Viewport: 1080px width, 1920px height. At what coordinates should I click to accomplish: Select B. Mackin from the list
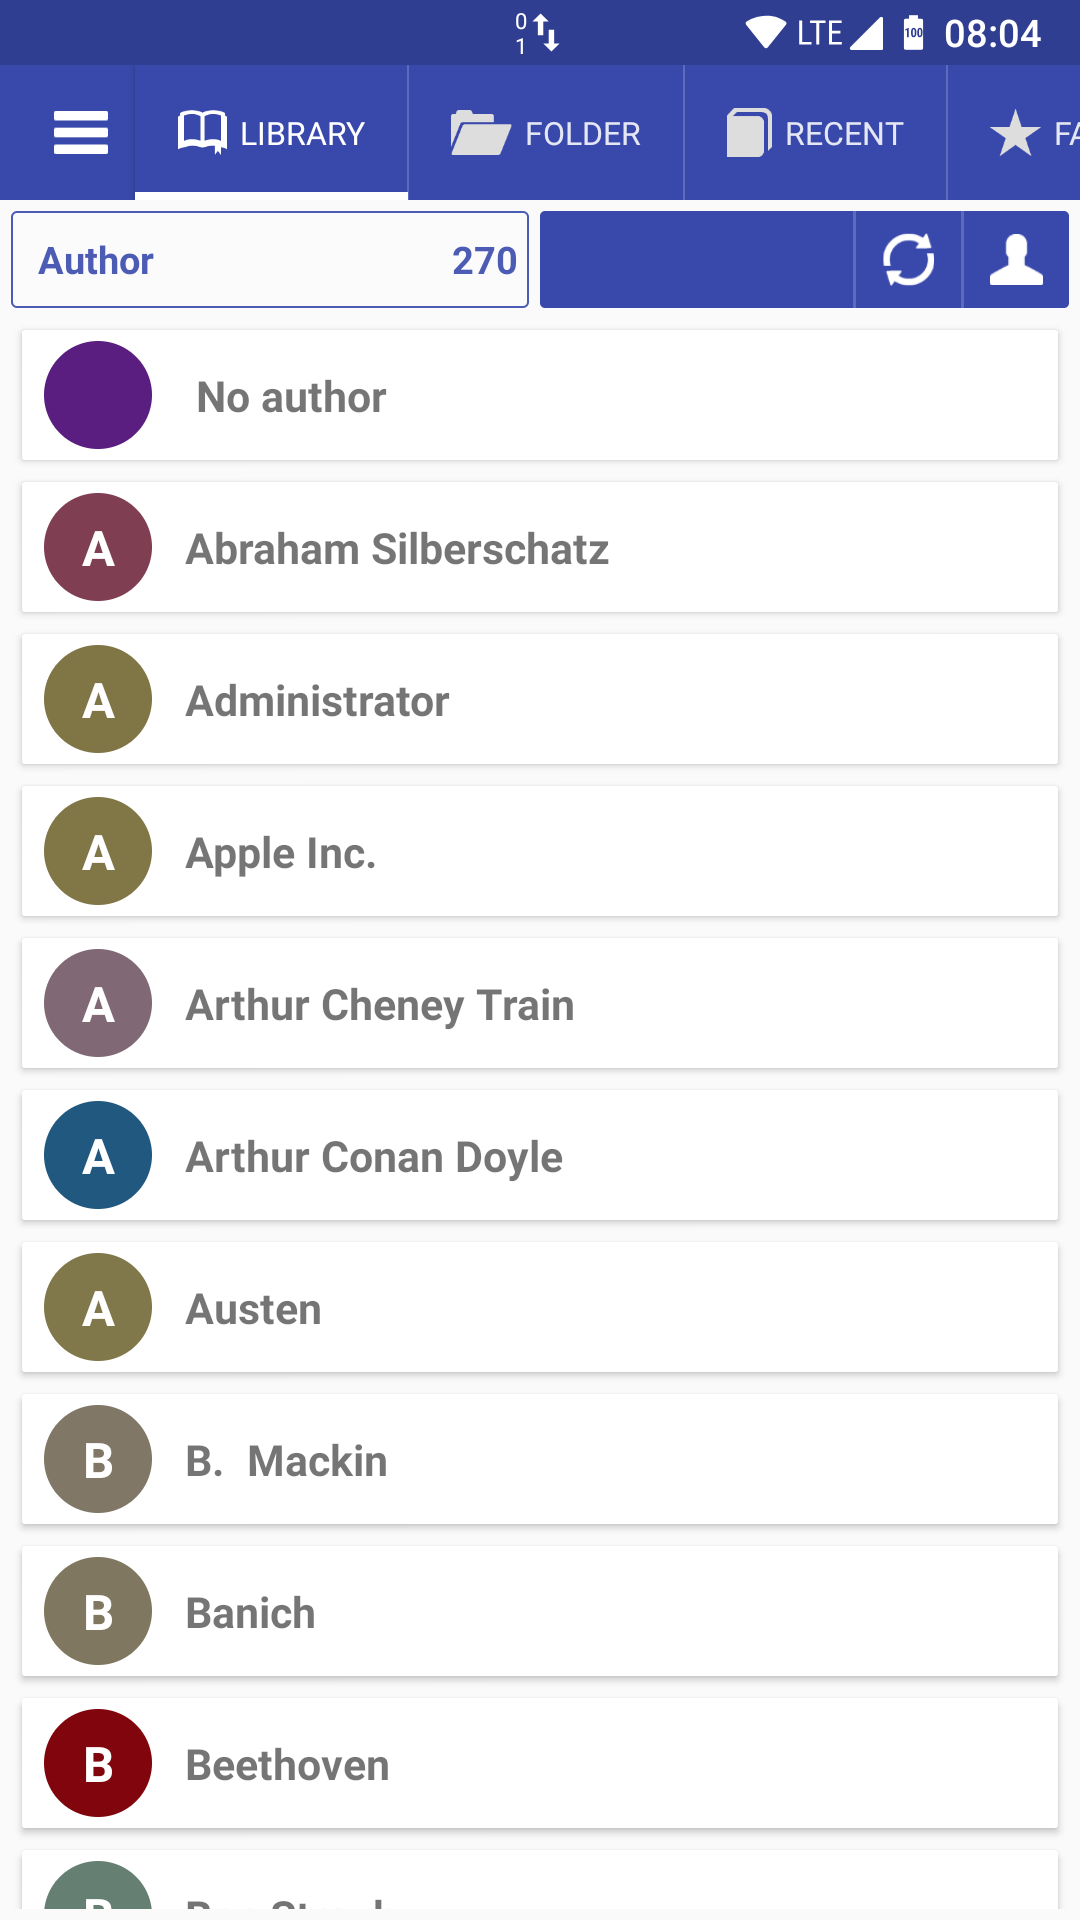(540, 1460)
